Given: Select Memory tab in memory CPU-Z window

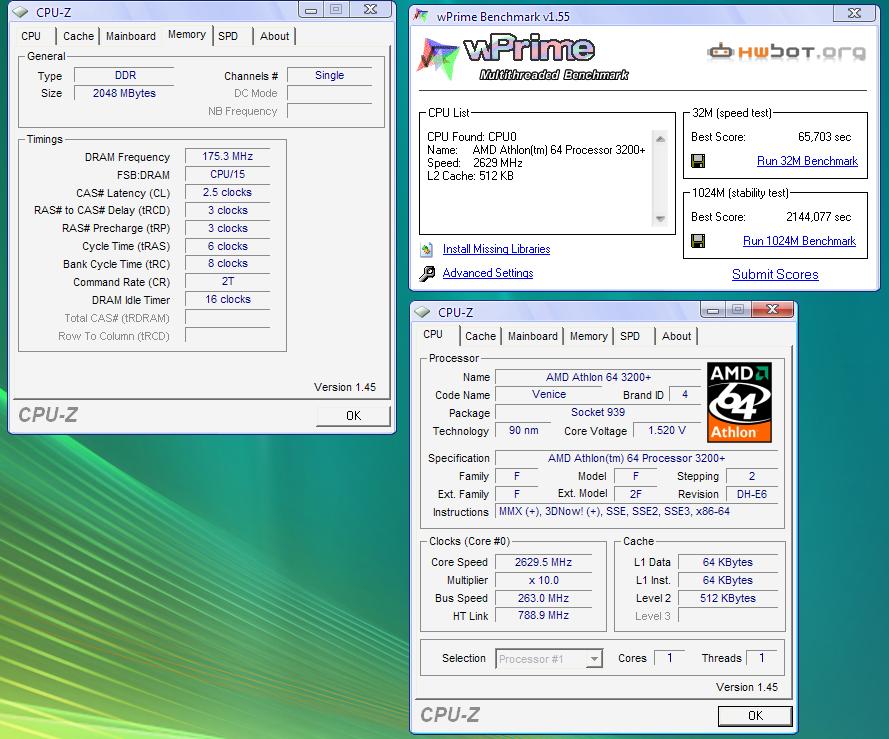Looking at the screenshot, I should (187, 35).
